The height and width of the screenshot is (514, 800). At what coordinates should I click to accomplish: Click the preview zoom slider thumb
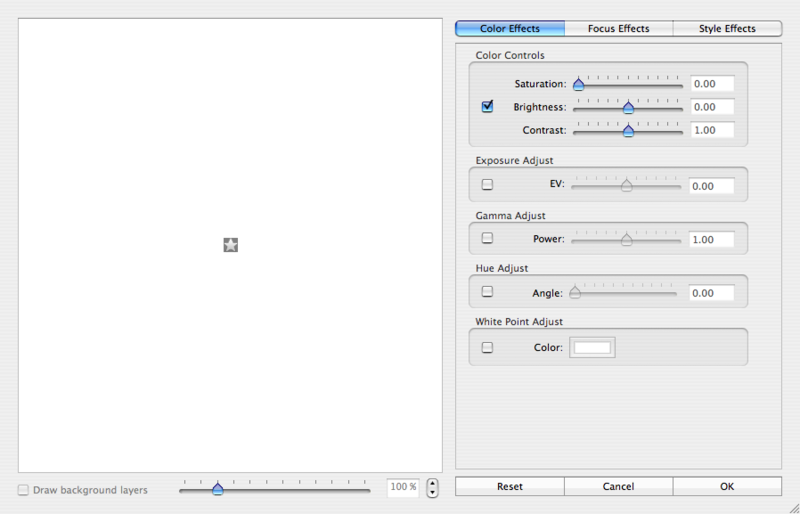click(x=218, y=489)
